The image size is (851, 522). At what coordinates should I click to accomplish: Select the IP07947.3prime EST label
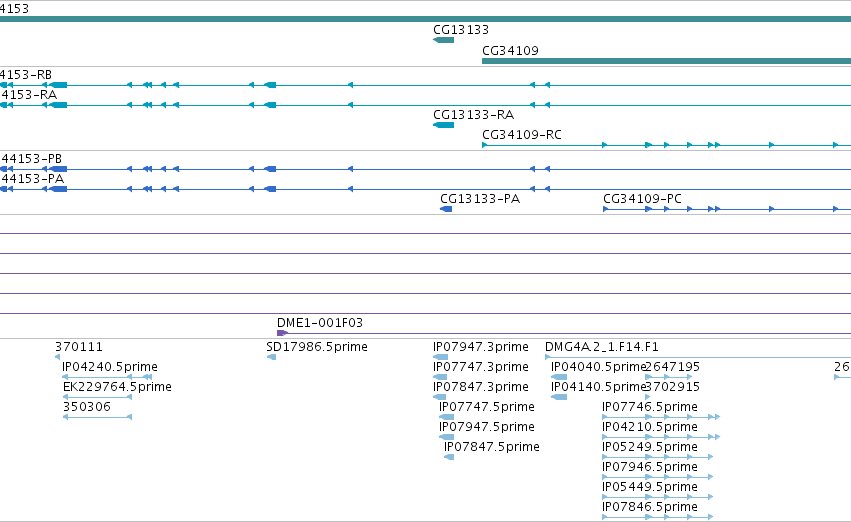coord(481,347)
